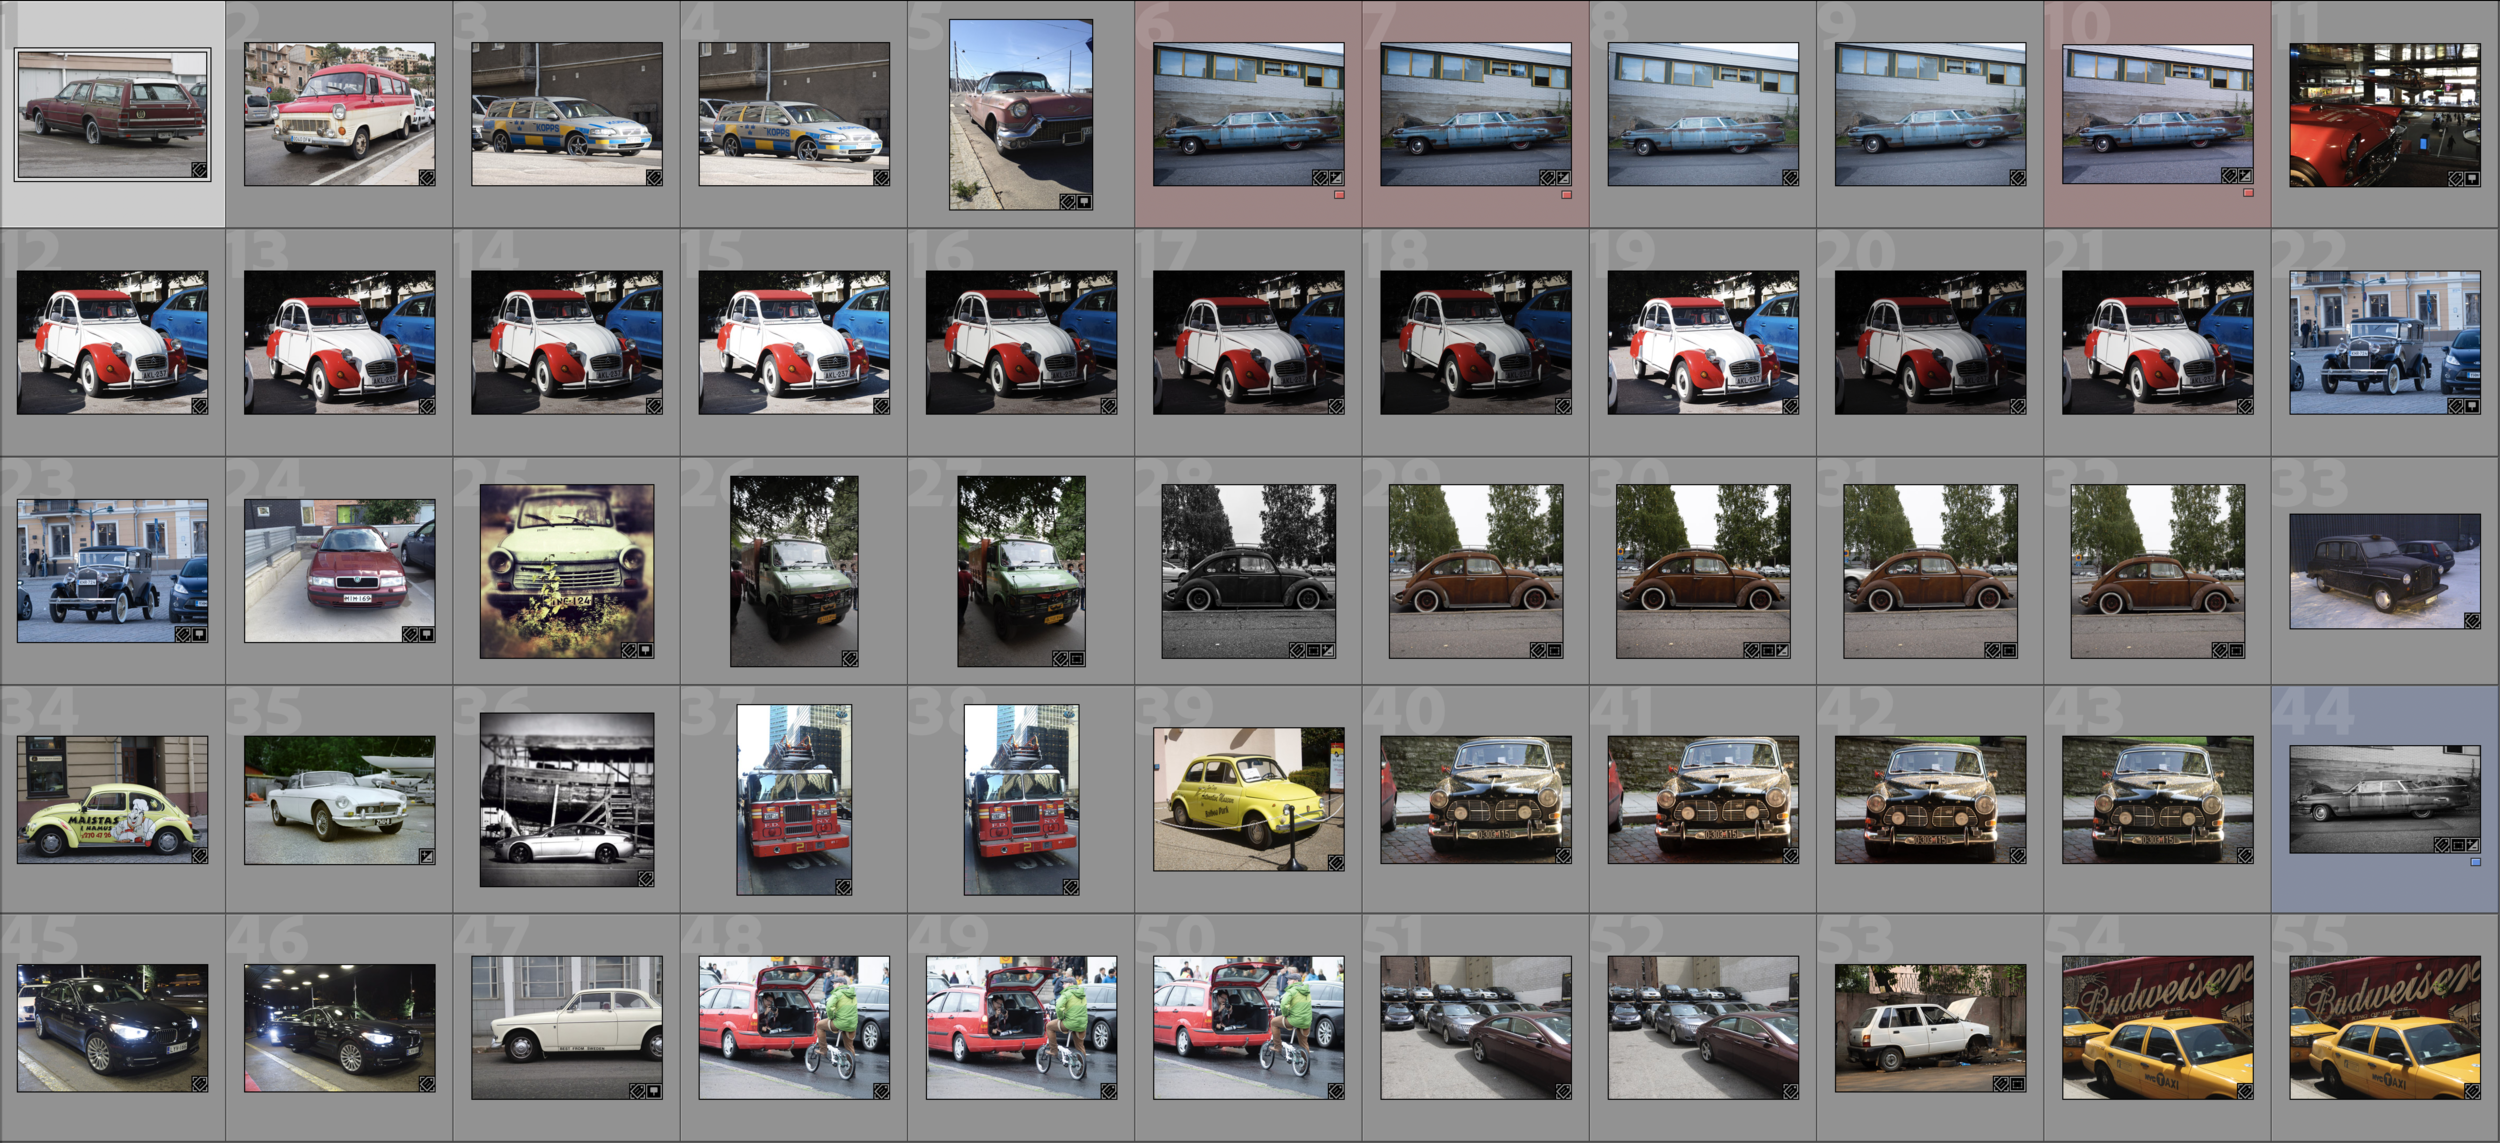Click the keyword badge on photo 2 red van
The image size is (2500, 1143).
pyautogui.click(x=427, y=178)
